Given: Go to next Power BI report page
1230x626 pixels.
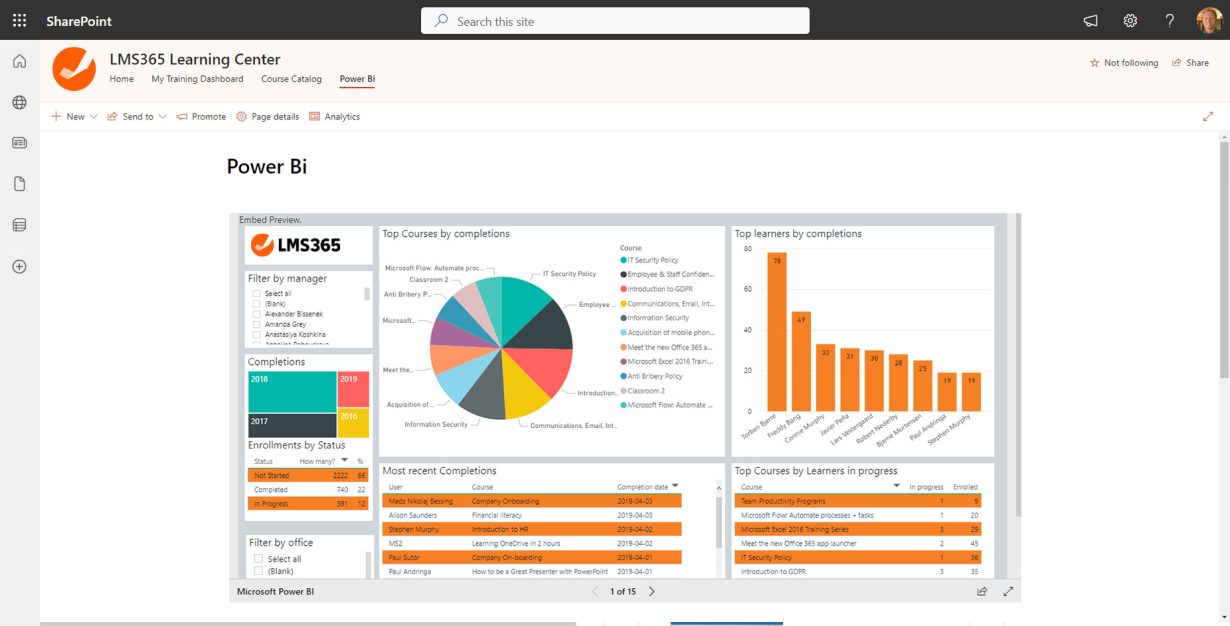Looking at the screenshot, I should click(x=652, y=592).
